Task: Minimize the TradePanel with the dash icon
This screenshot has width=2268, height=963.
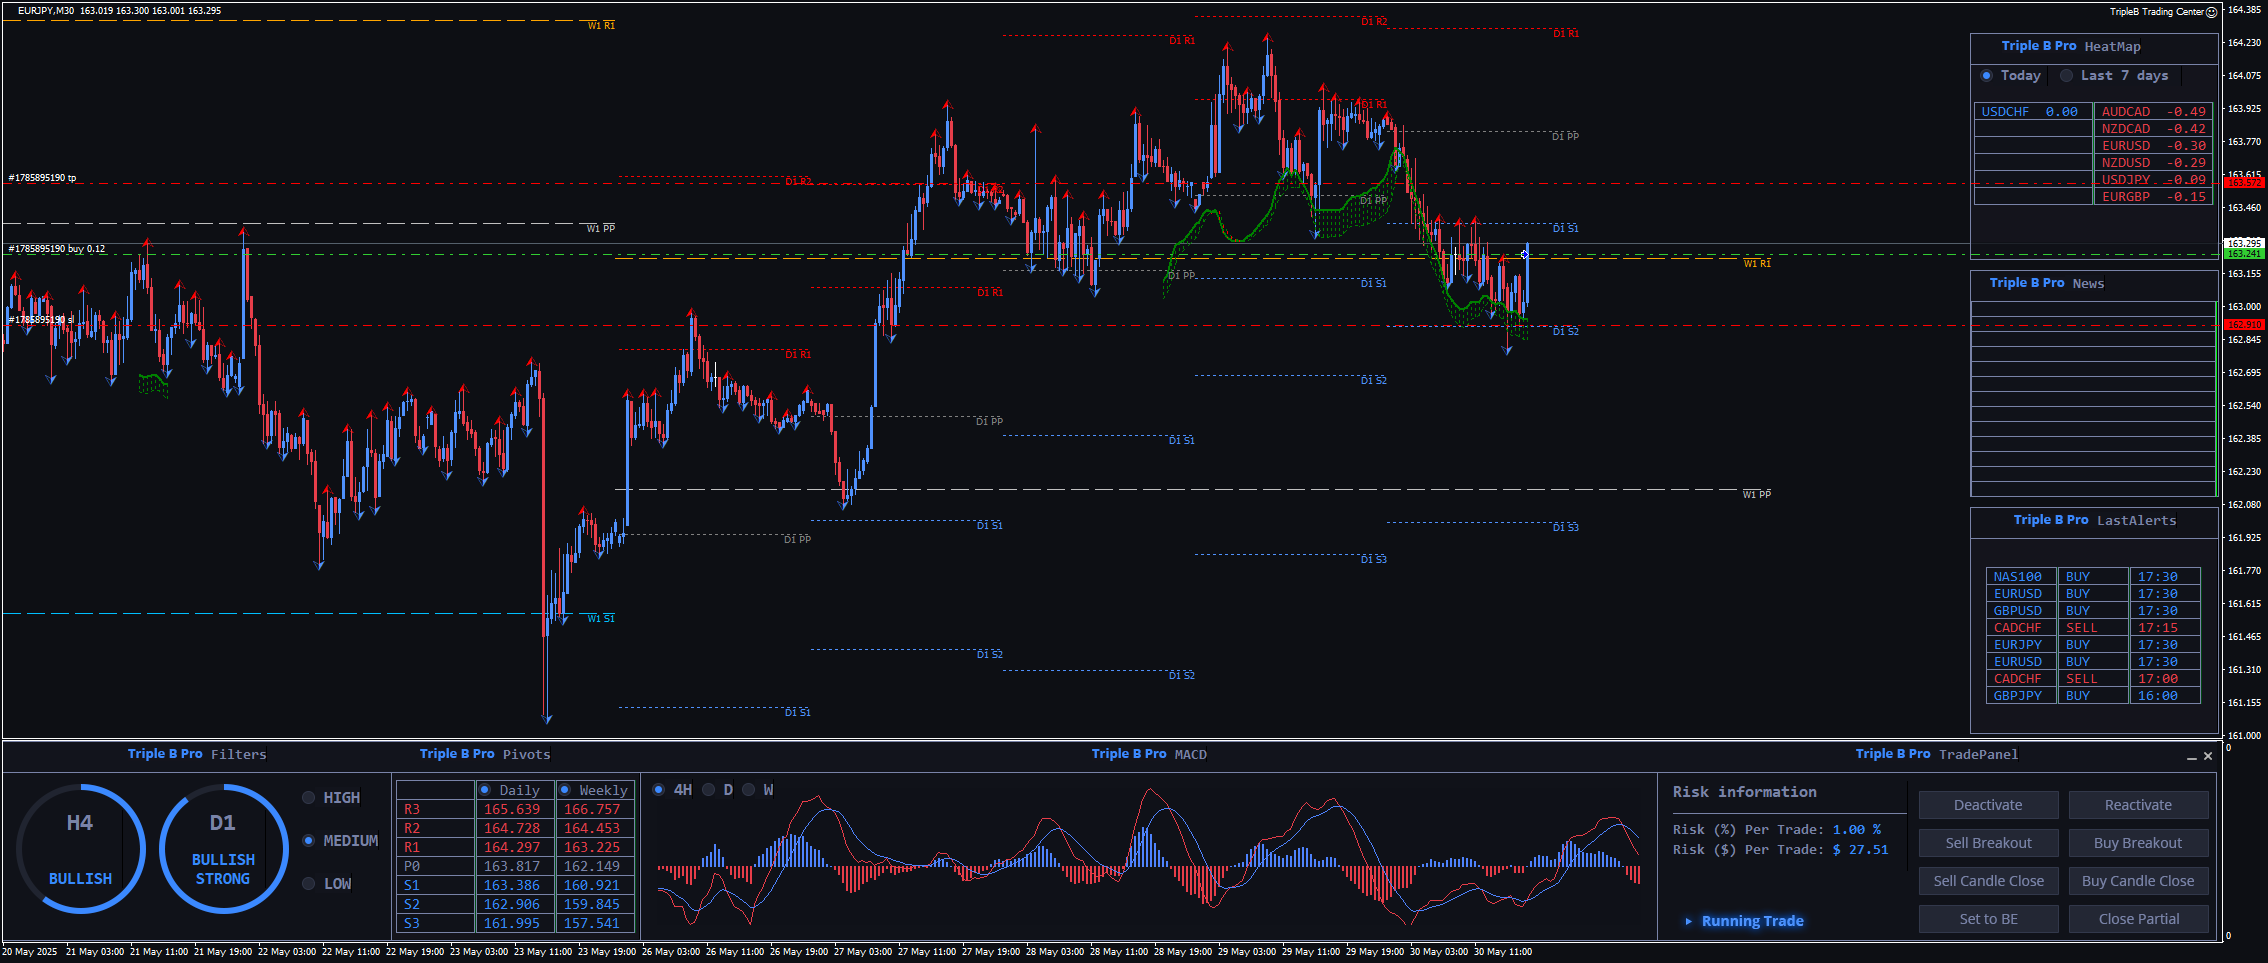Action: point(2192,757)
